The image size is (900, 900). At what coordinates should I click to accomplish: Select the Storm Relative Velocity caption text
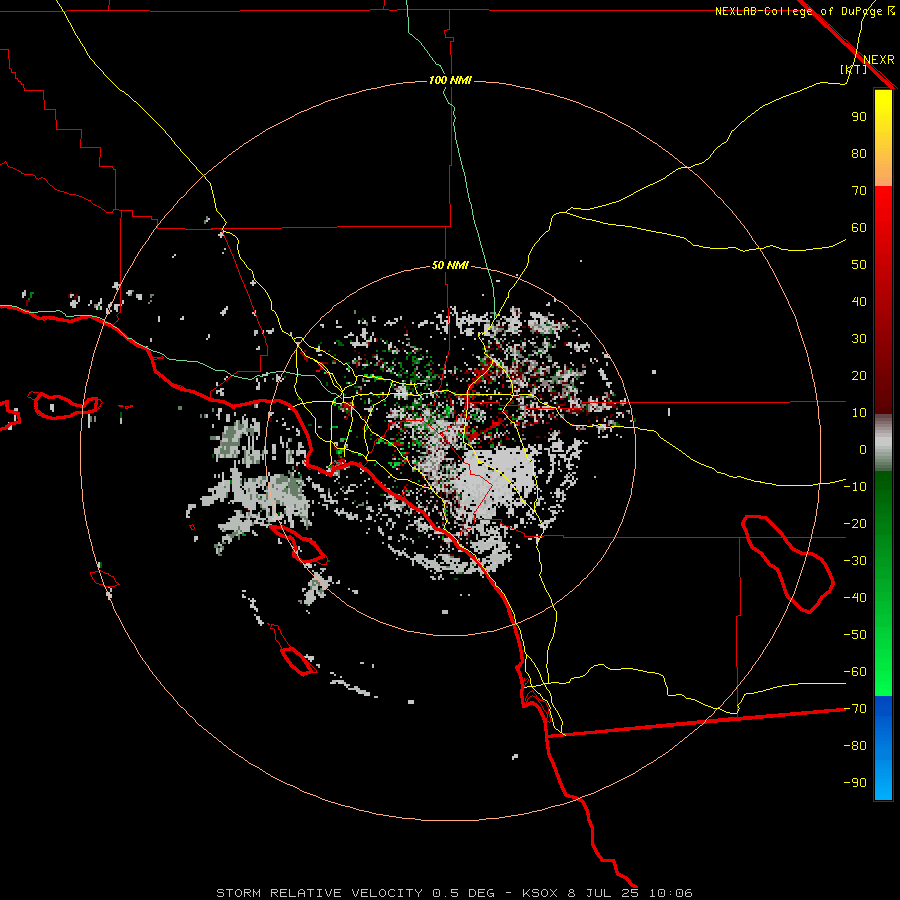coord(454,893)
